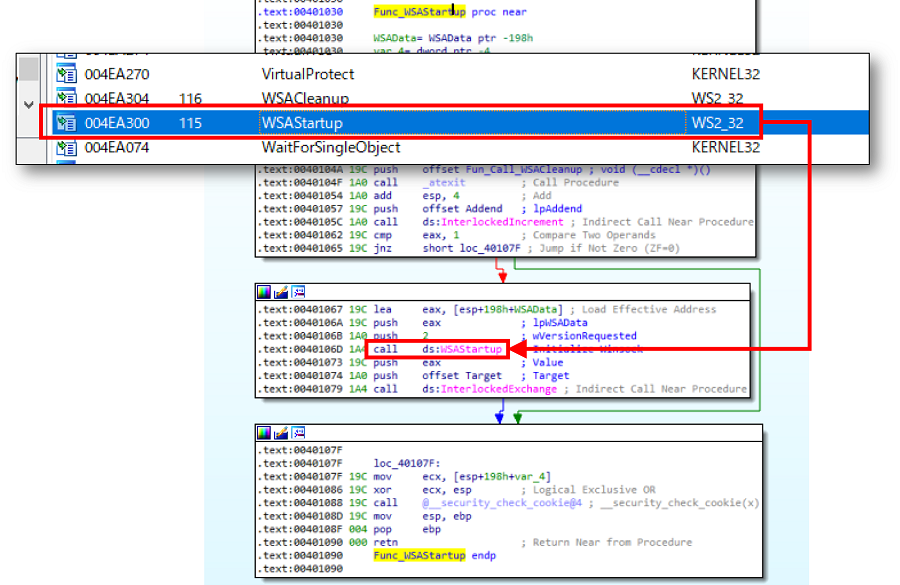The width and height of the screenshot is (900, 585).
Task: Click edit-node pencil icon on the WSAStartup call block
Action: (x=281, y=292)
